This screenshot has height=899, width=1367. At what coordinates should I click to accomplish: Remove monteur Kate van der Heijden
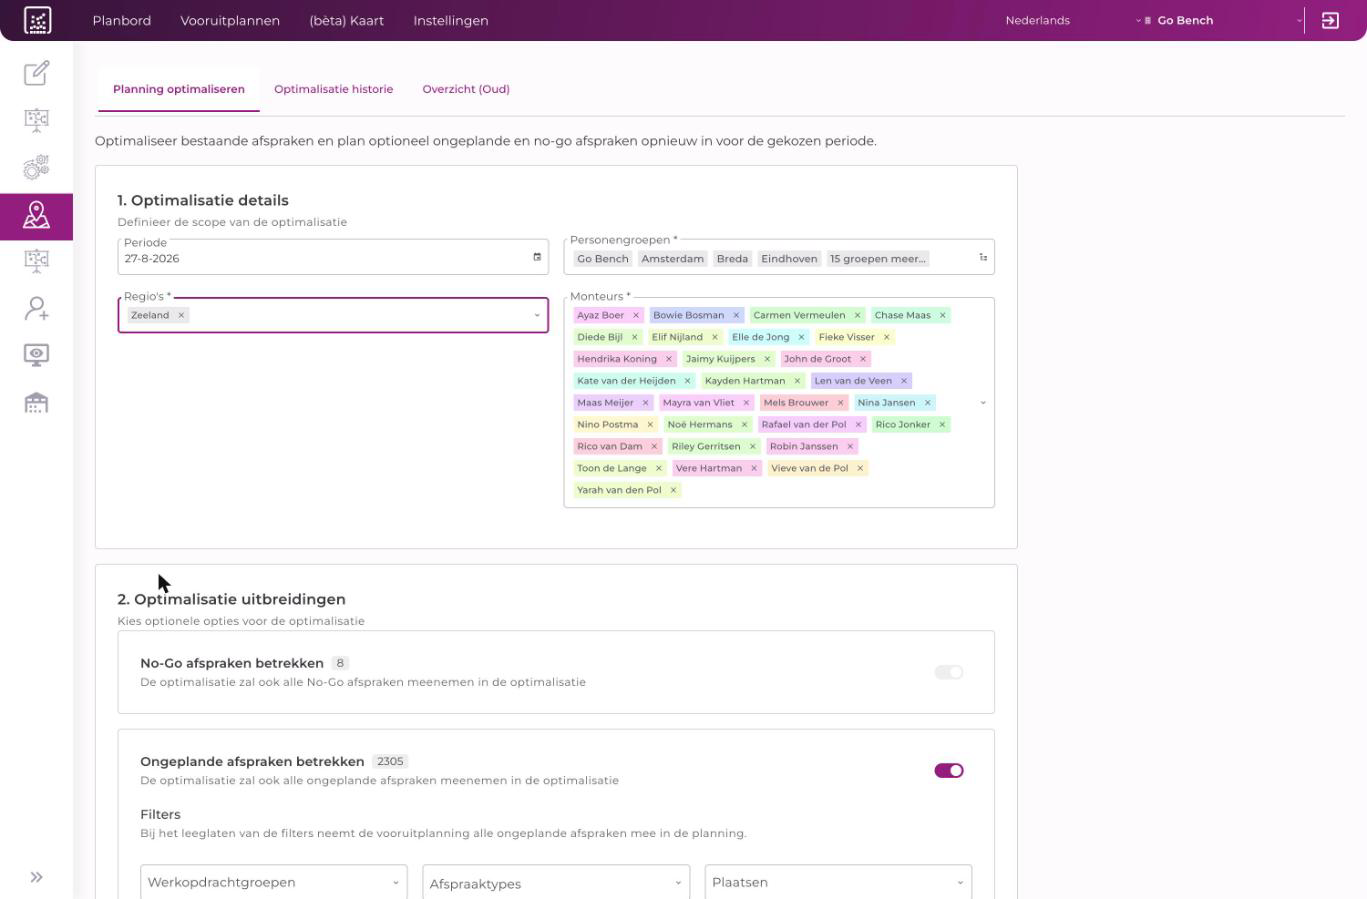687,381
